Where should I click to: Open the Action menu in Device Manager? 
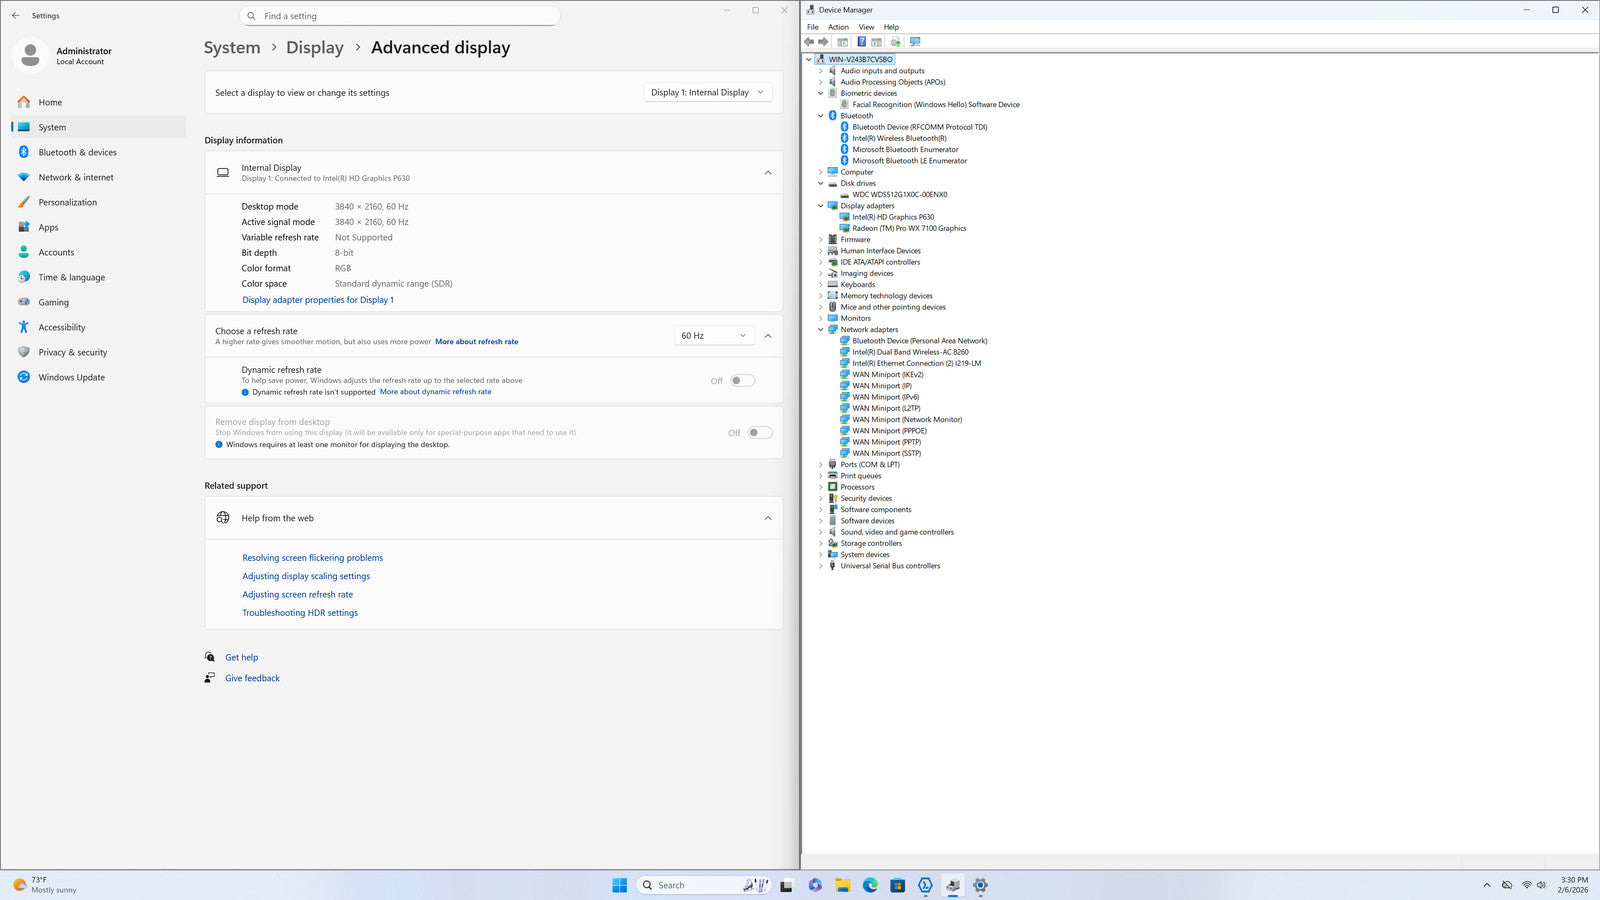[x=838, y=27]
